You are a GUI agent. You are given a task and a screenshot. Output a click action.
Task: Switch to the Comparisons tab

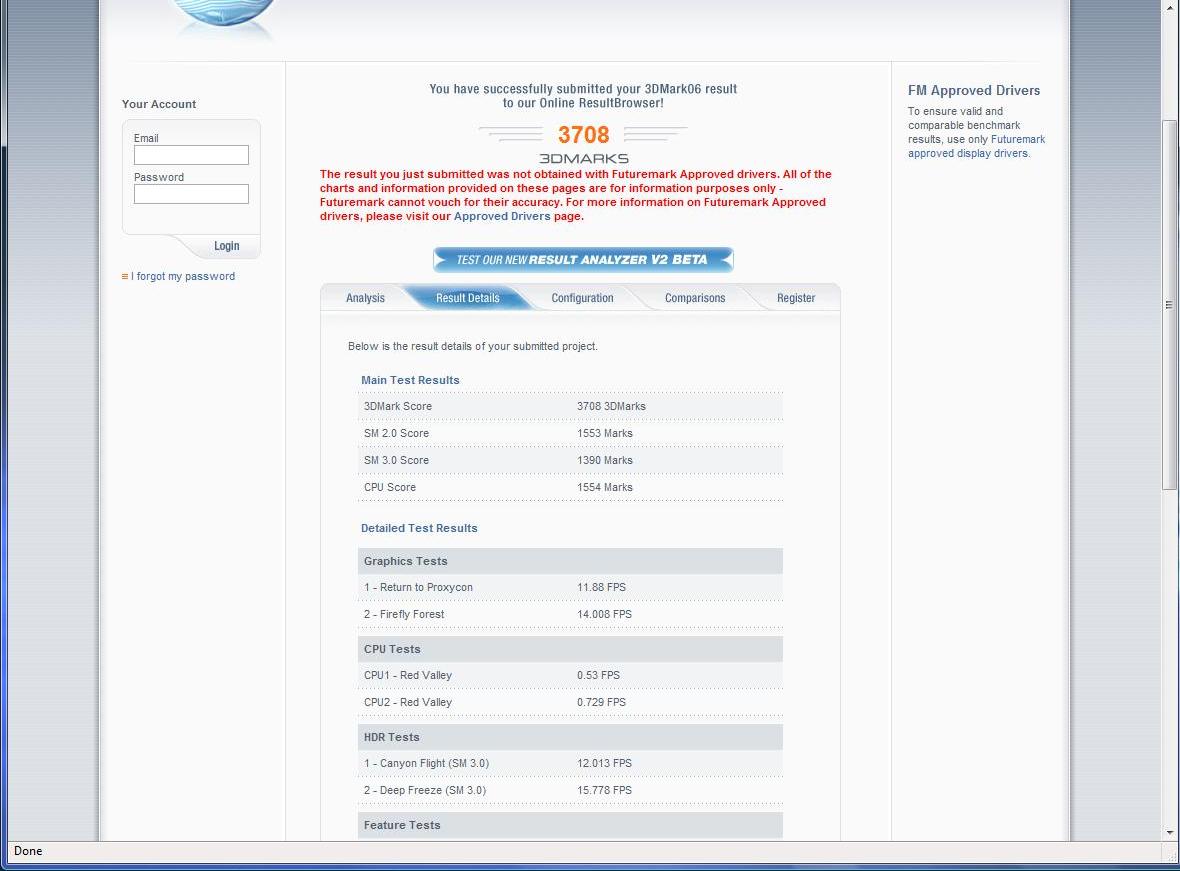pyautogui.click(x=695, y=298)
